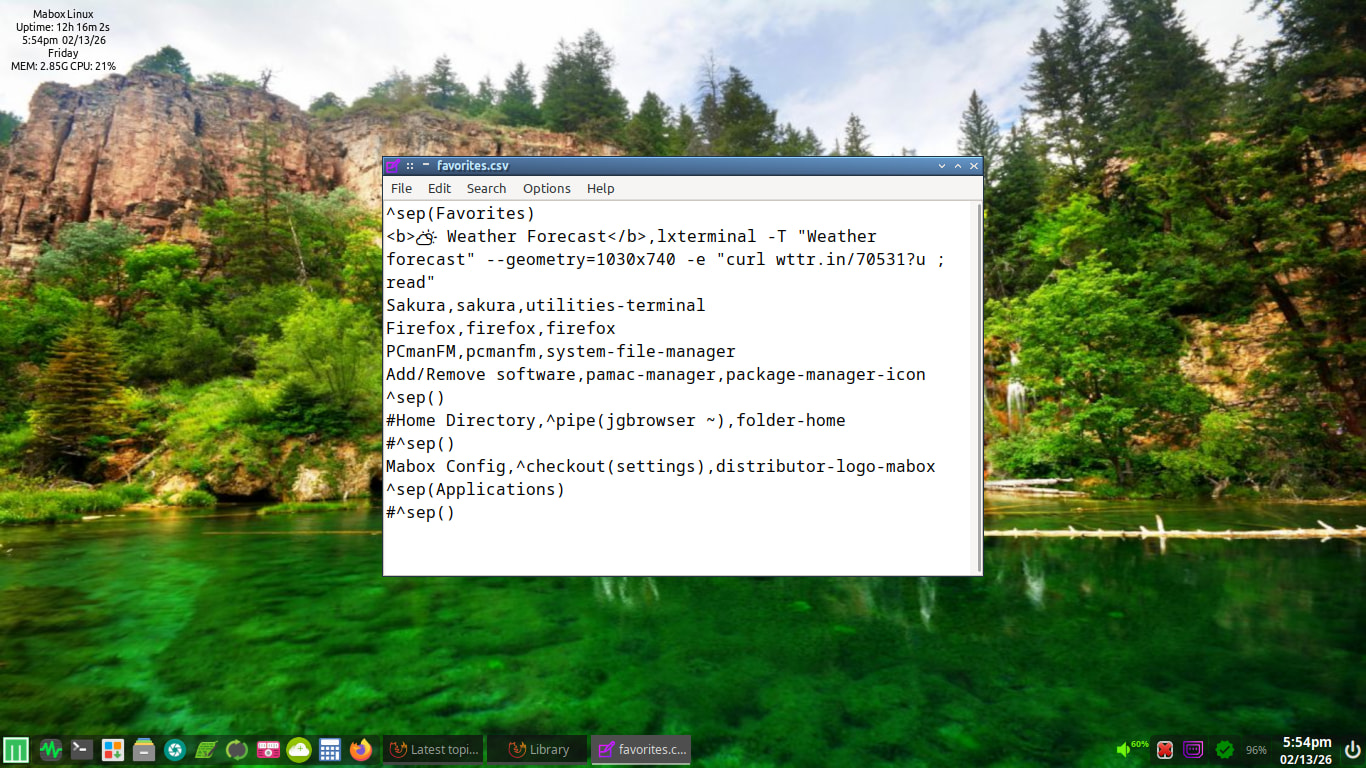Switch to the Library window in taskbar
This screenshot has width=1366, height=768.
(538, 749)
